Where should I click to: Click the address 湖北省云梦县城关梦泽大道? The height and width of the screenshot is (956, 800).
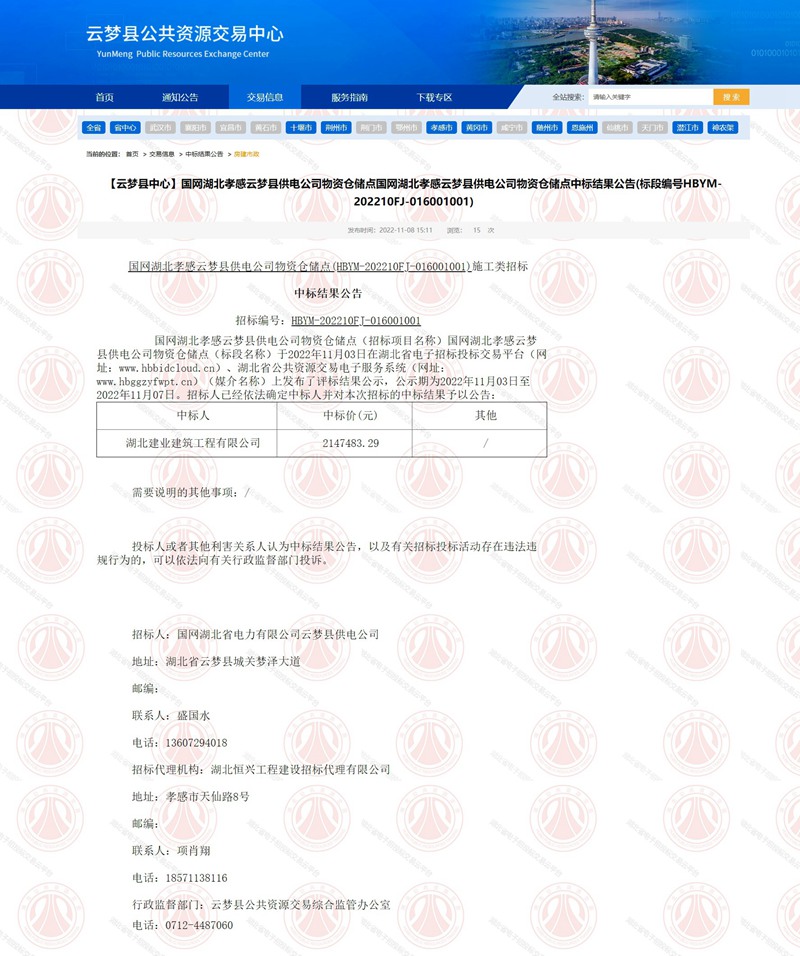click(233, 662)
